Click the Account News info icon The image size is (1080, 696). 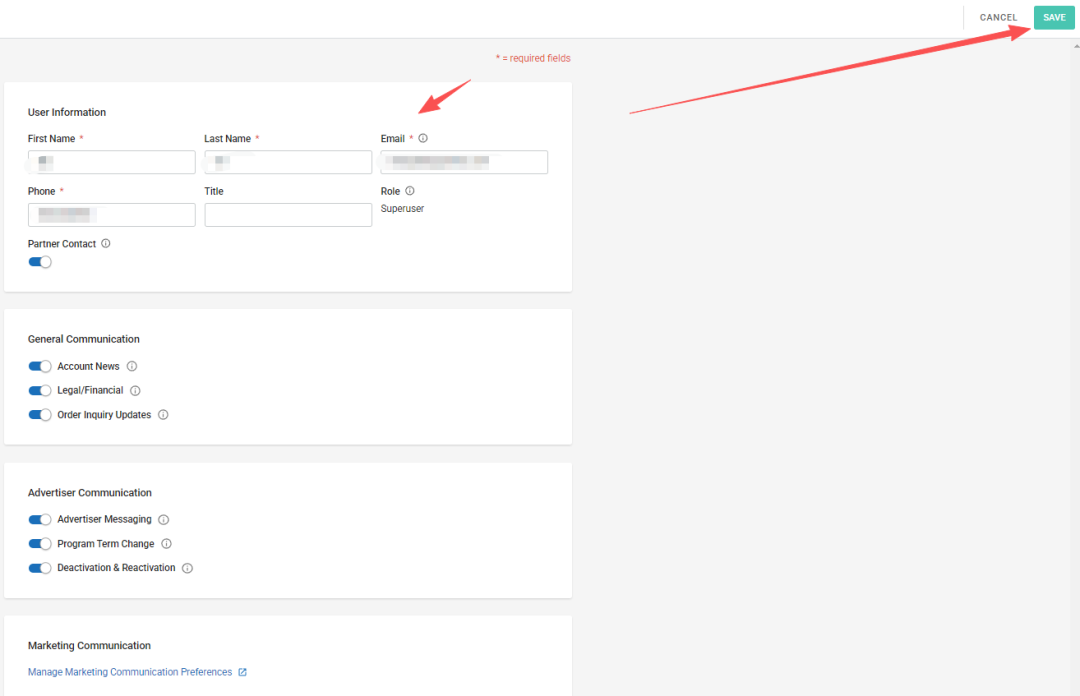pyautogui.click(x=132, y=366)
